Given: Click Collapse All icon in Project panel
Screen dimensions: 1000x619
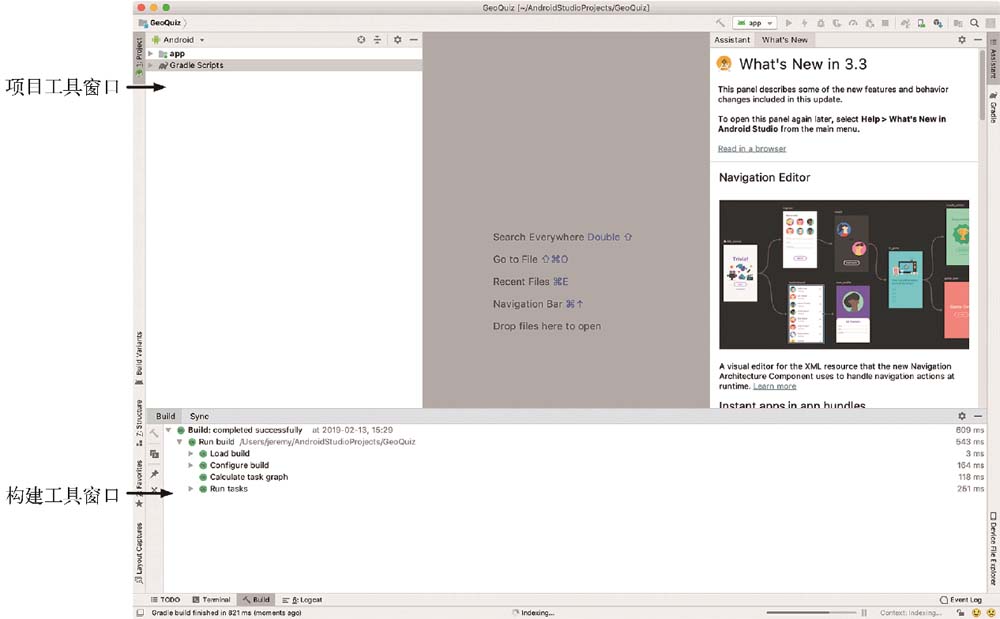Looking at the screenshot, I should (378, 40).
